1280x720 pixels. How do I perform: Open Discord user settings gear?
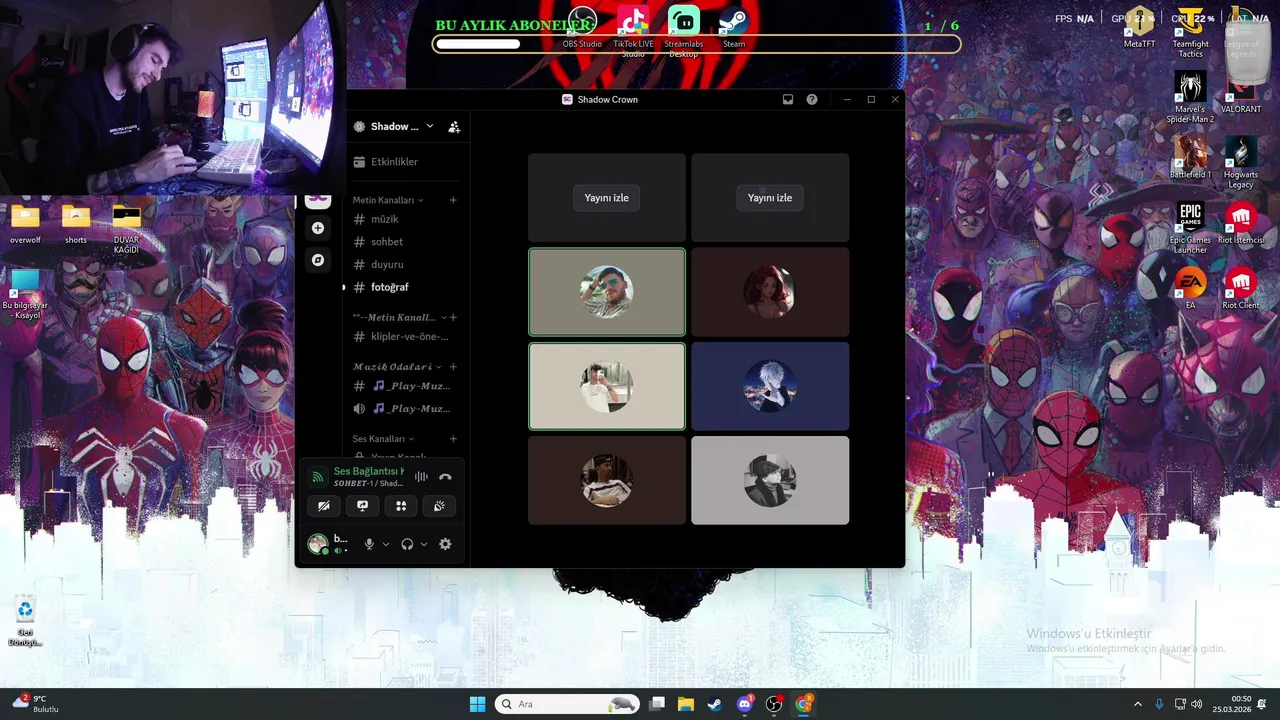tap(445, 544)
